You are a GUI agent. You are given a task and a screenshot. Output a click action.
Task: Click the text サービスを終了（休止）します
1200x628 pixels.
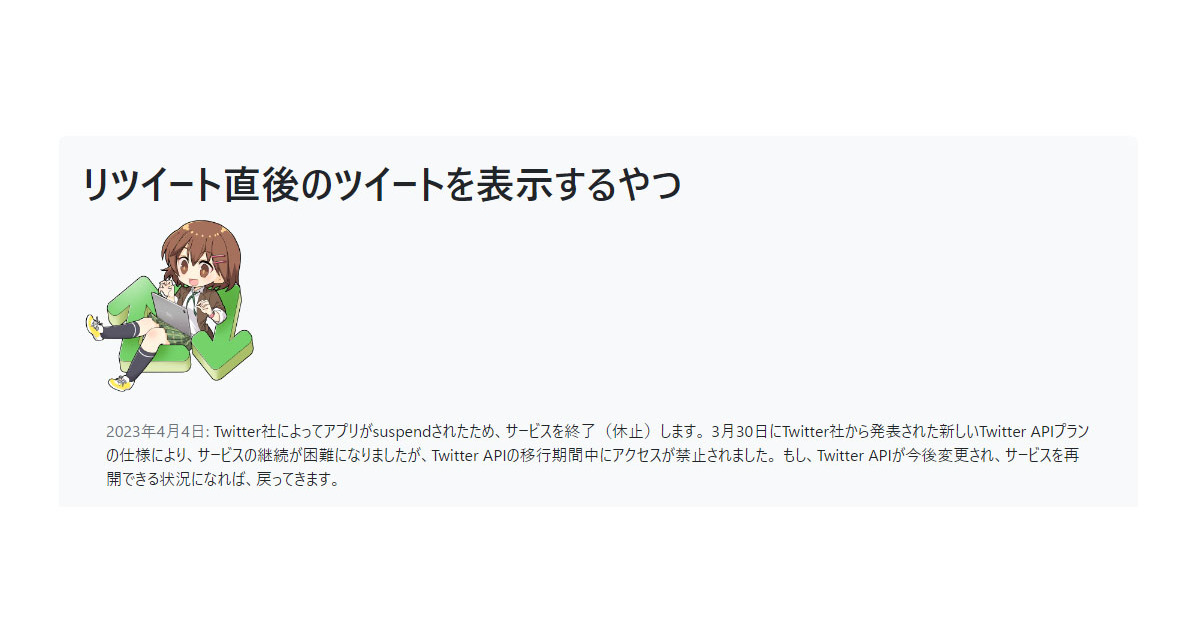[605, 432]
